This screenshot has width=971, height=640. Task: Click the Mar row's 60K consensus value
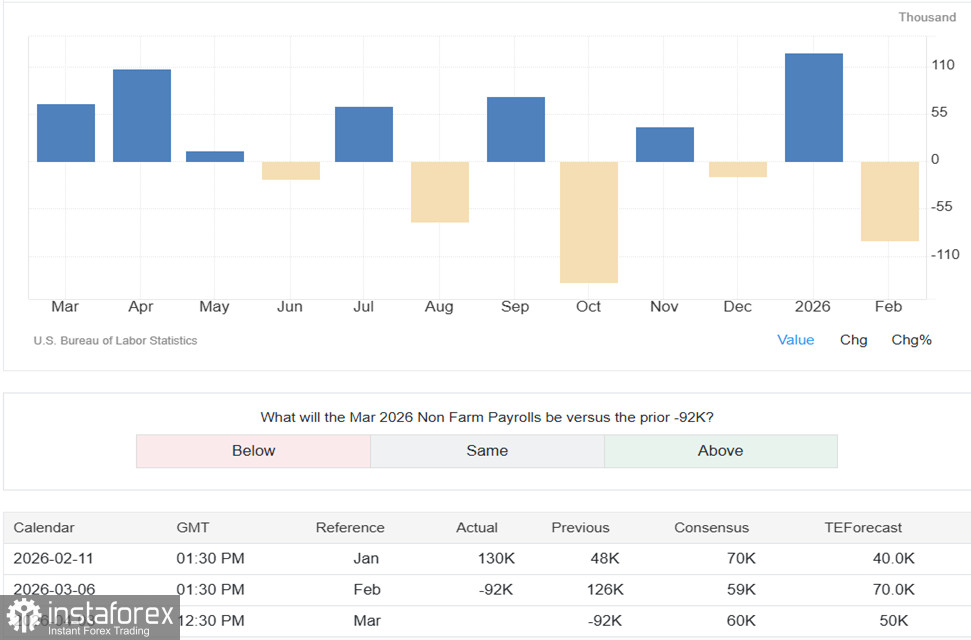pos(741,621)
